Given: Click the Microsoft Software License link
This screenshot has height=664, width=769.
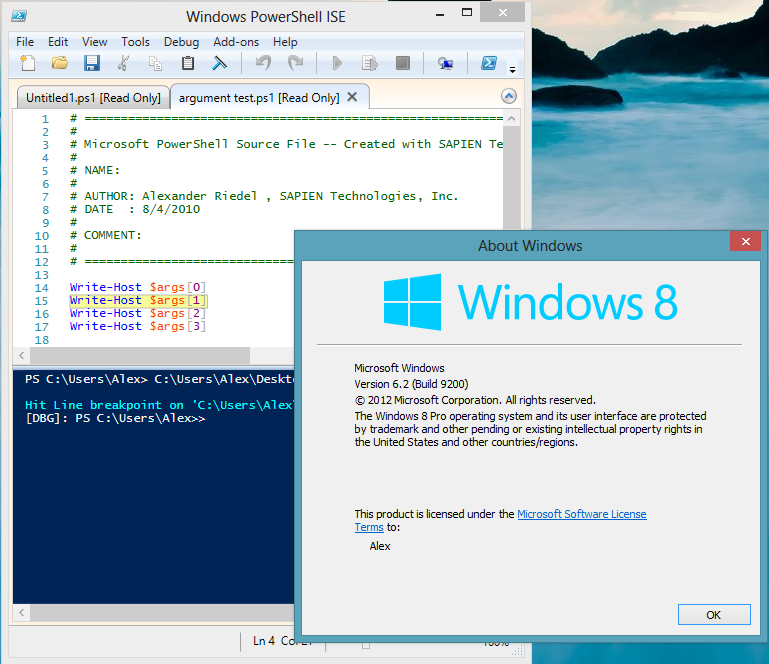Looking at the screenshot, I should pyautogui.click(x=582, y=514).
